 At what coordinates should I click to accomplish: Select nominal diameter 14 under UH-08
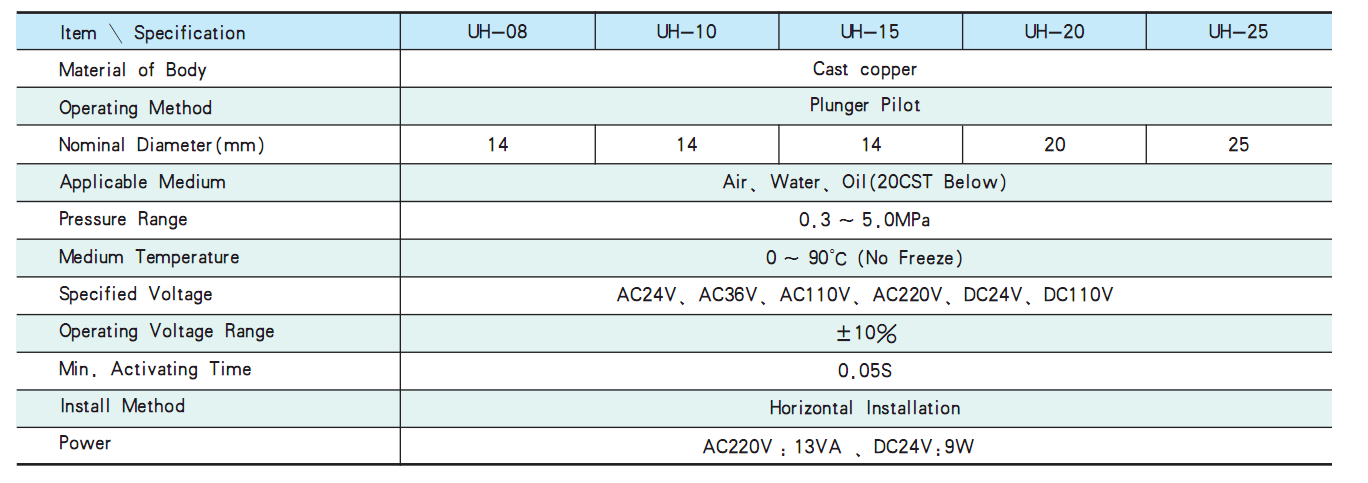498,145
